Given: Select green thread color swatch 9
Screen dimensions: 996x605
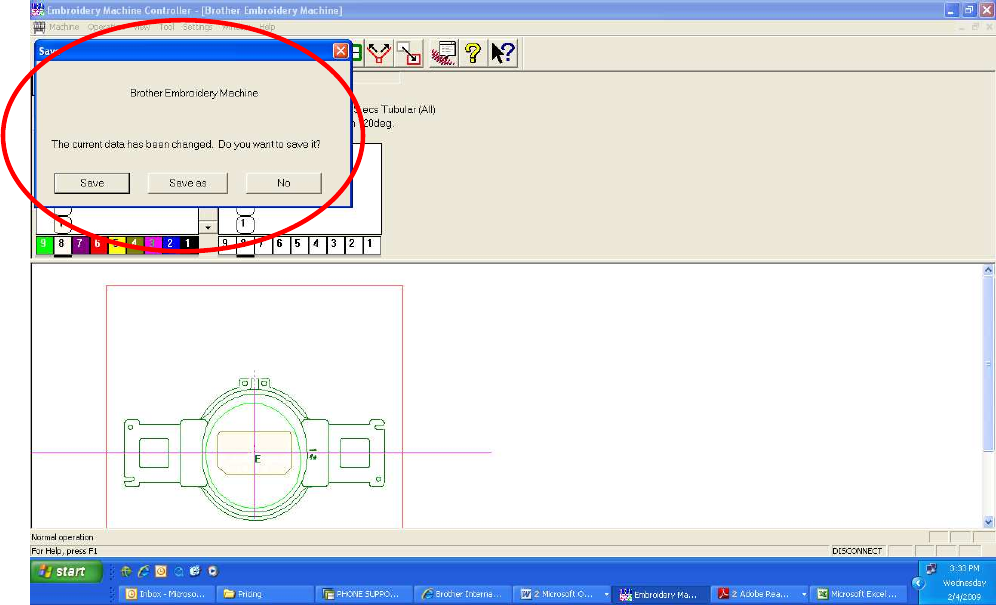Looking at the screenshot, I should pyautogui.click(x=44, y=244).
